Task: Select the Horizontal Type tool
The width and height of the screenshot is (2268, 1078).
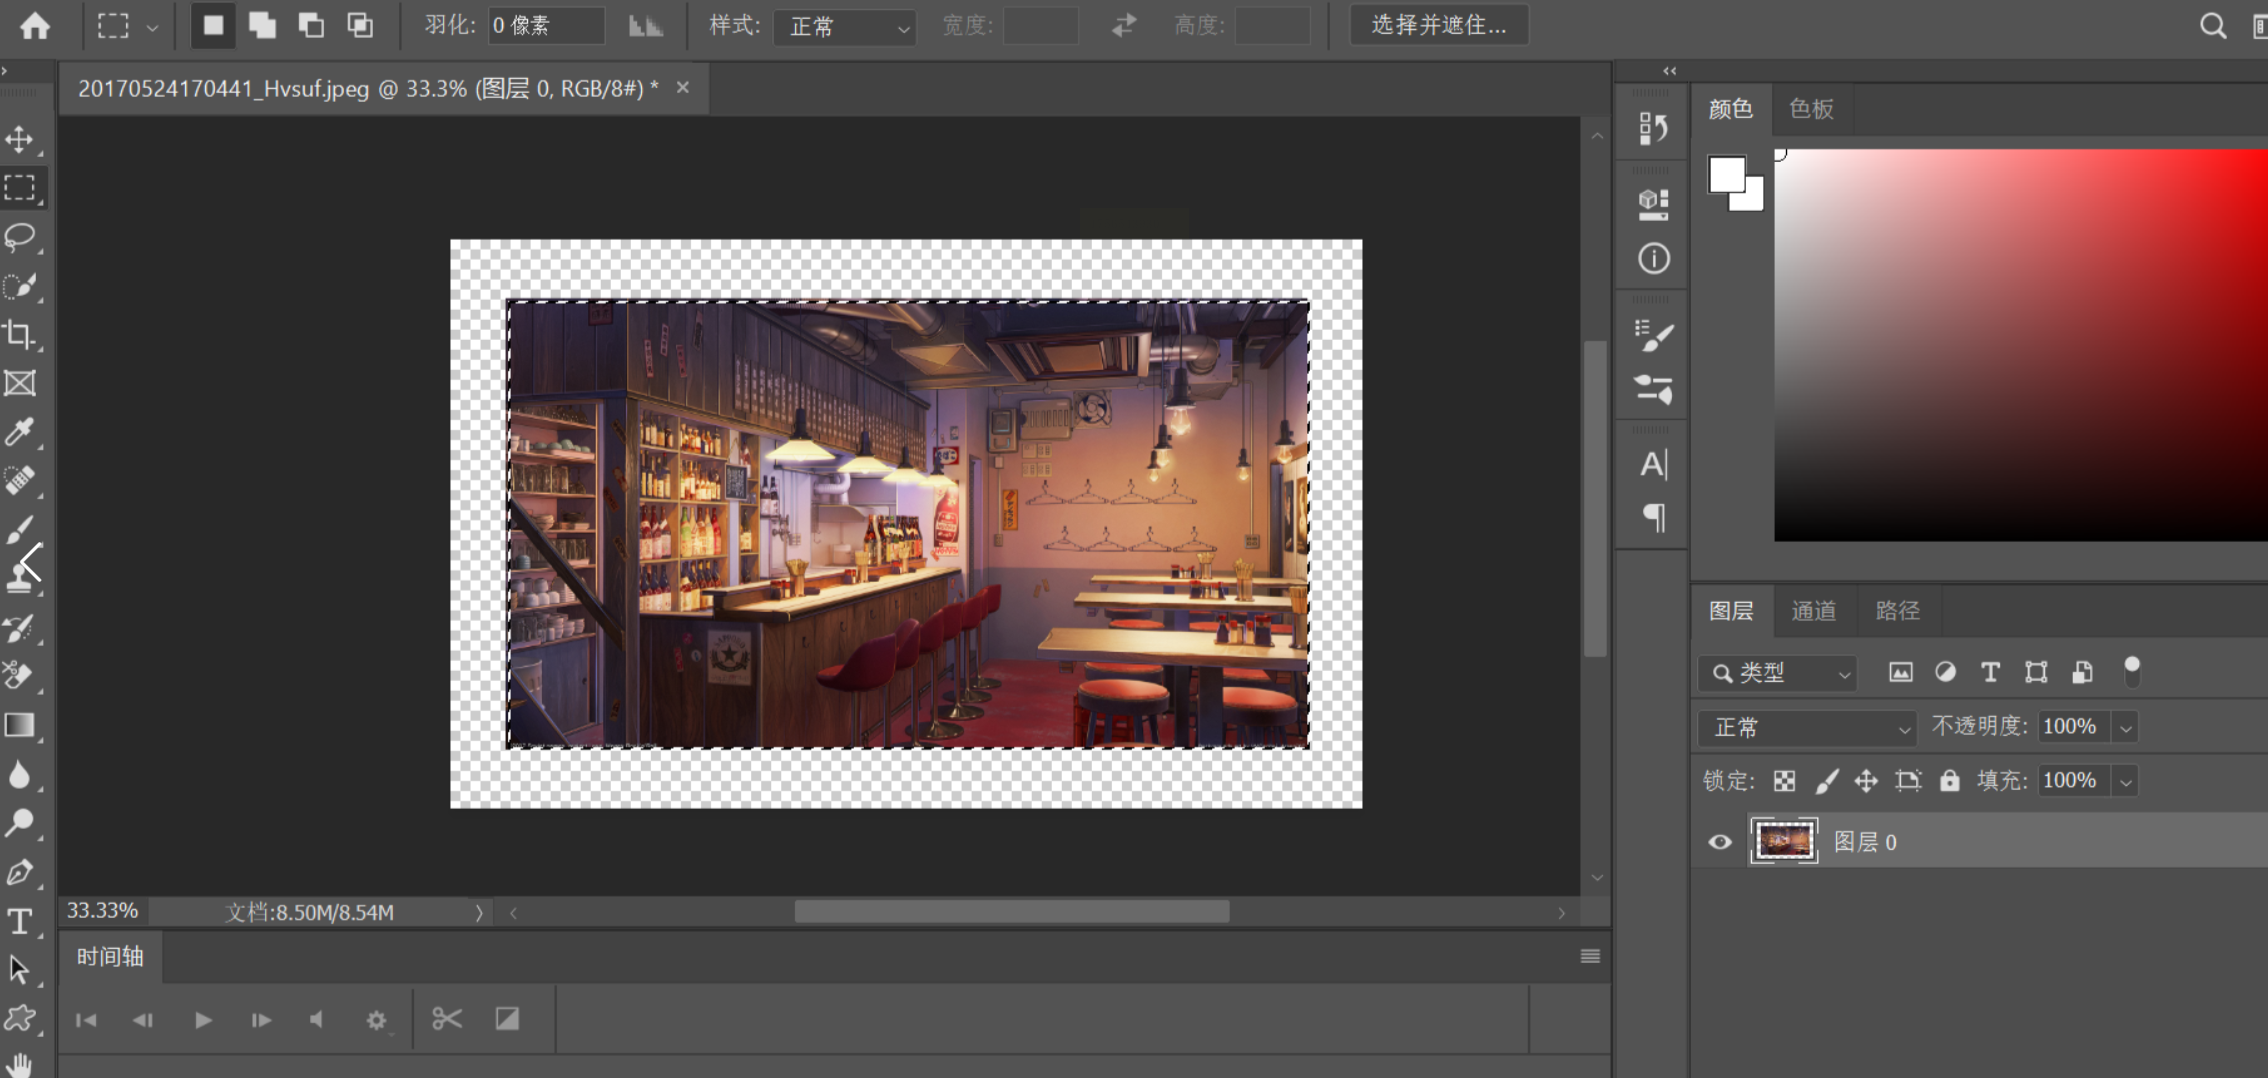Action: click(x=20, y=921)
